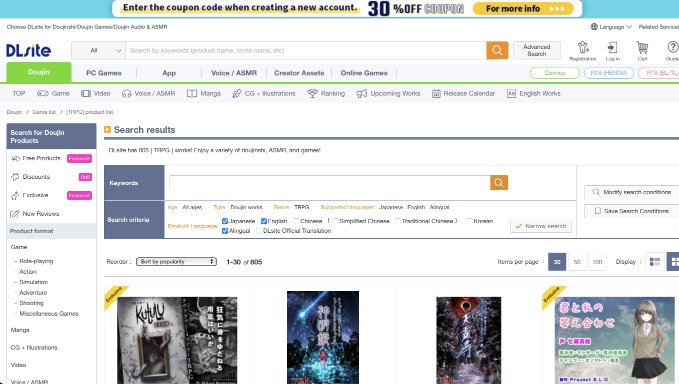Image resolution: width=679 pixels, height=384 pixels.
Task: Click the Manga book icon in subnav
Action: tap(192, 94)
